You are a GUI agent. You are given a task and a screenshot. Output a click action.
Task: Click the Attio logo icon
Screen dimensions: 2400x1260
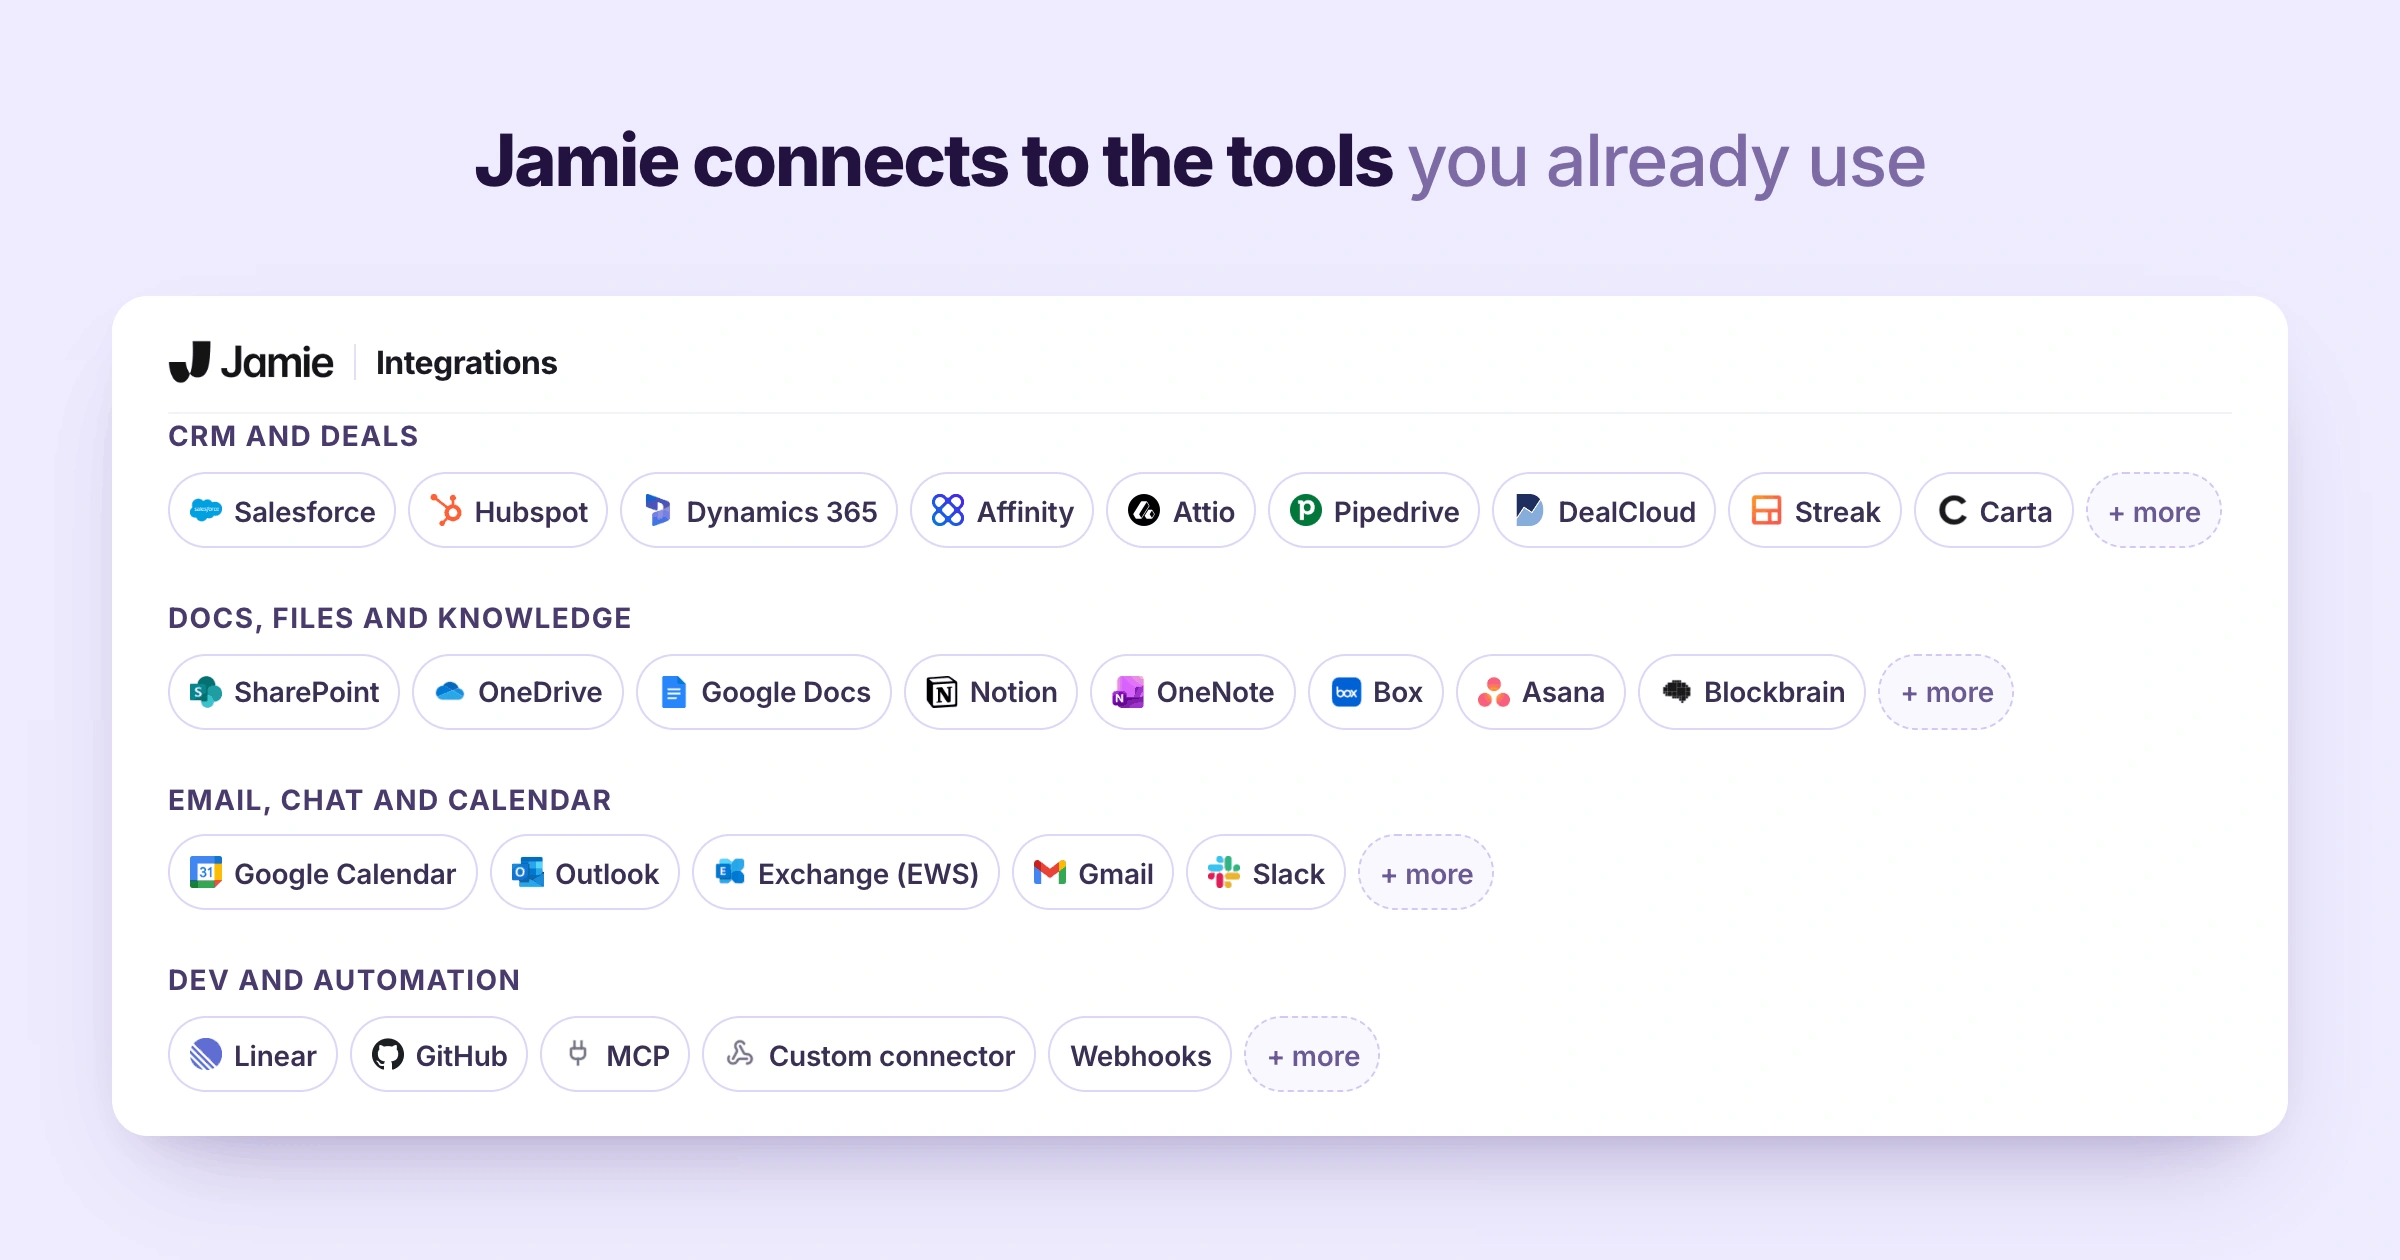[1144, 511]
